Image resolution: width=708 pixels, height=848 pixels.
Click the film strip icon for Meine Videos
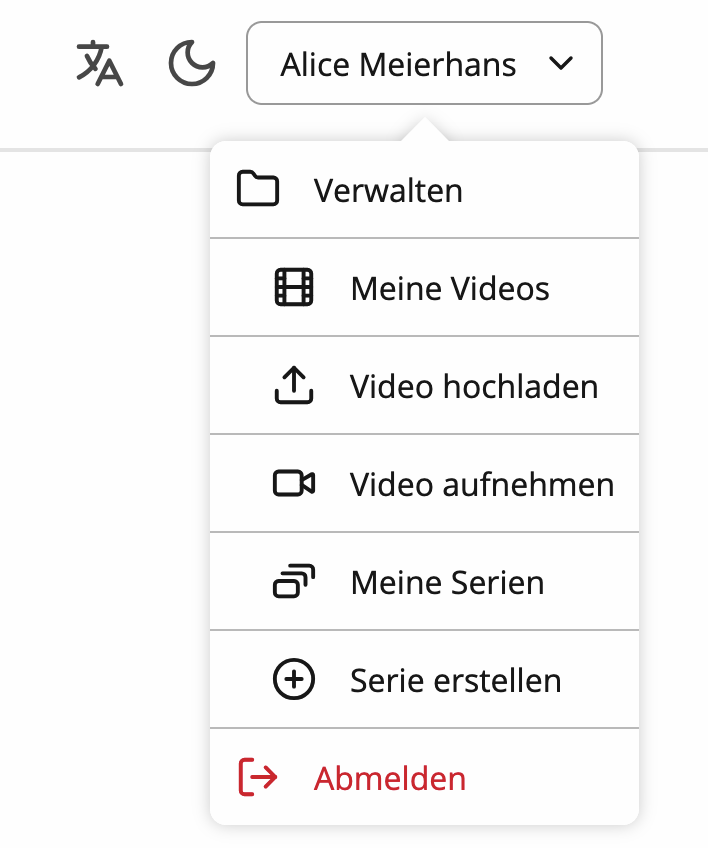[x=294, y=288]
